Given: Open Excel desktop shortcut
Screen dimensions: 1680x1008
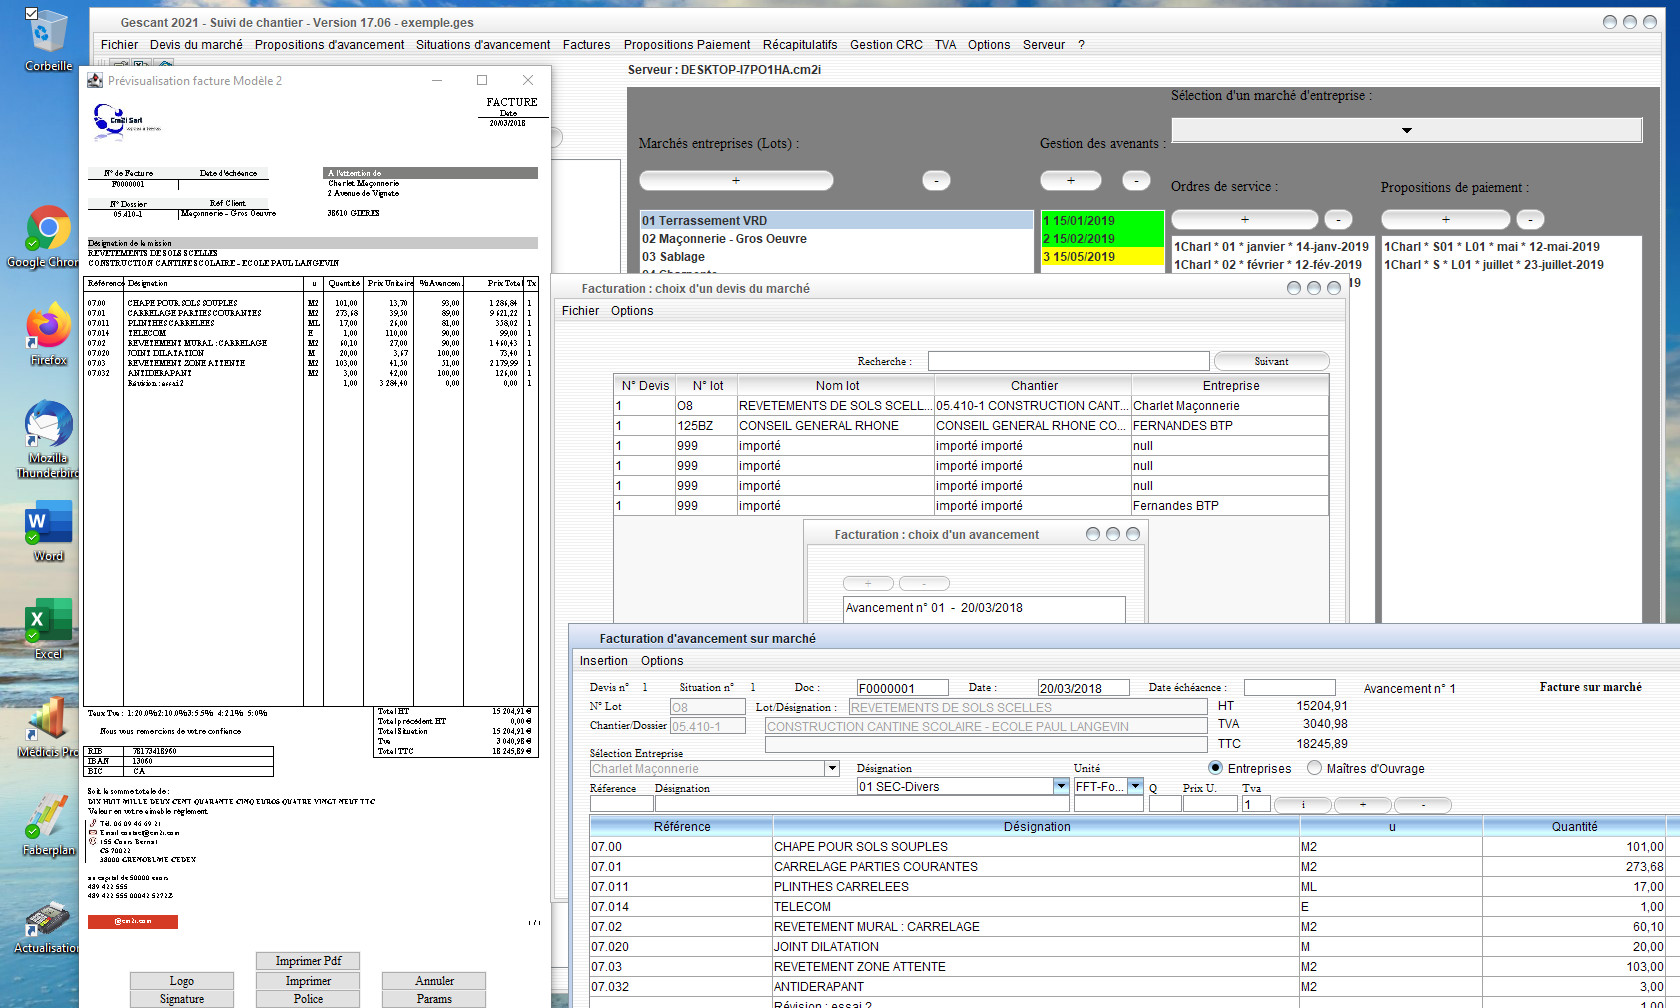Looking at the screenshot, I should click(48, 629).
